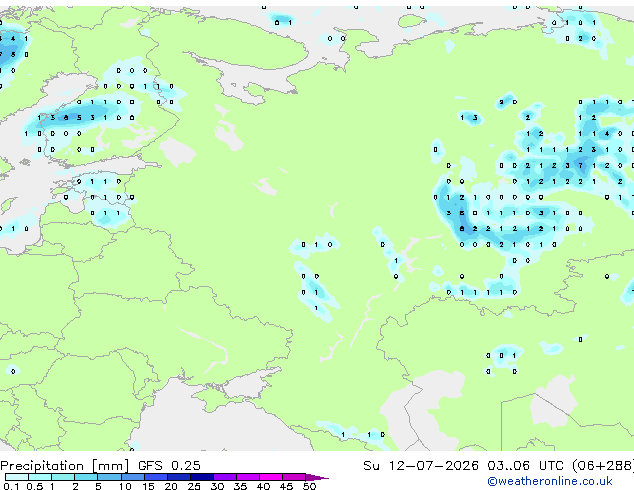Viewport: 634px width, 490px height.
Task: Select the 30–35 mm purple legend swatch
Action: click(224, 477)
